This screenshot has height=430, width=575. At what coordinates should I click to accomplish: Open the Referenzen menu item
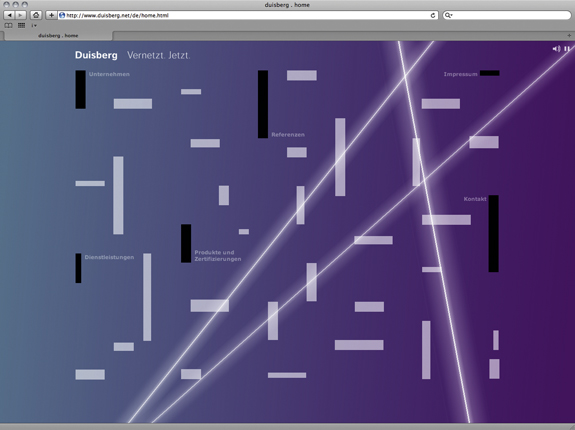pyautogui.click(x=288, y=135)
